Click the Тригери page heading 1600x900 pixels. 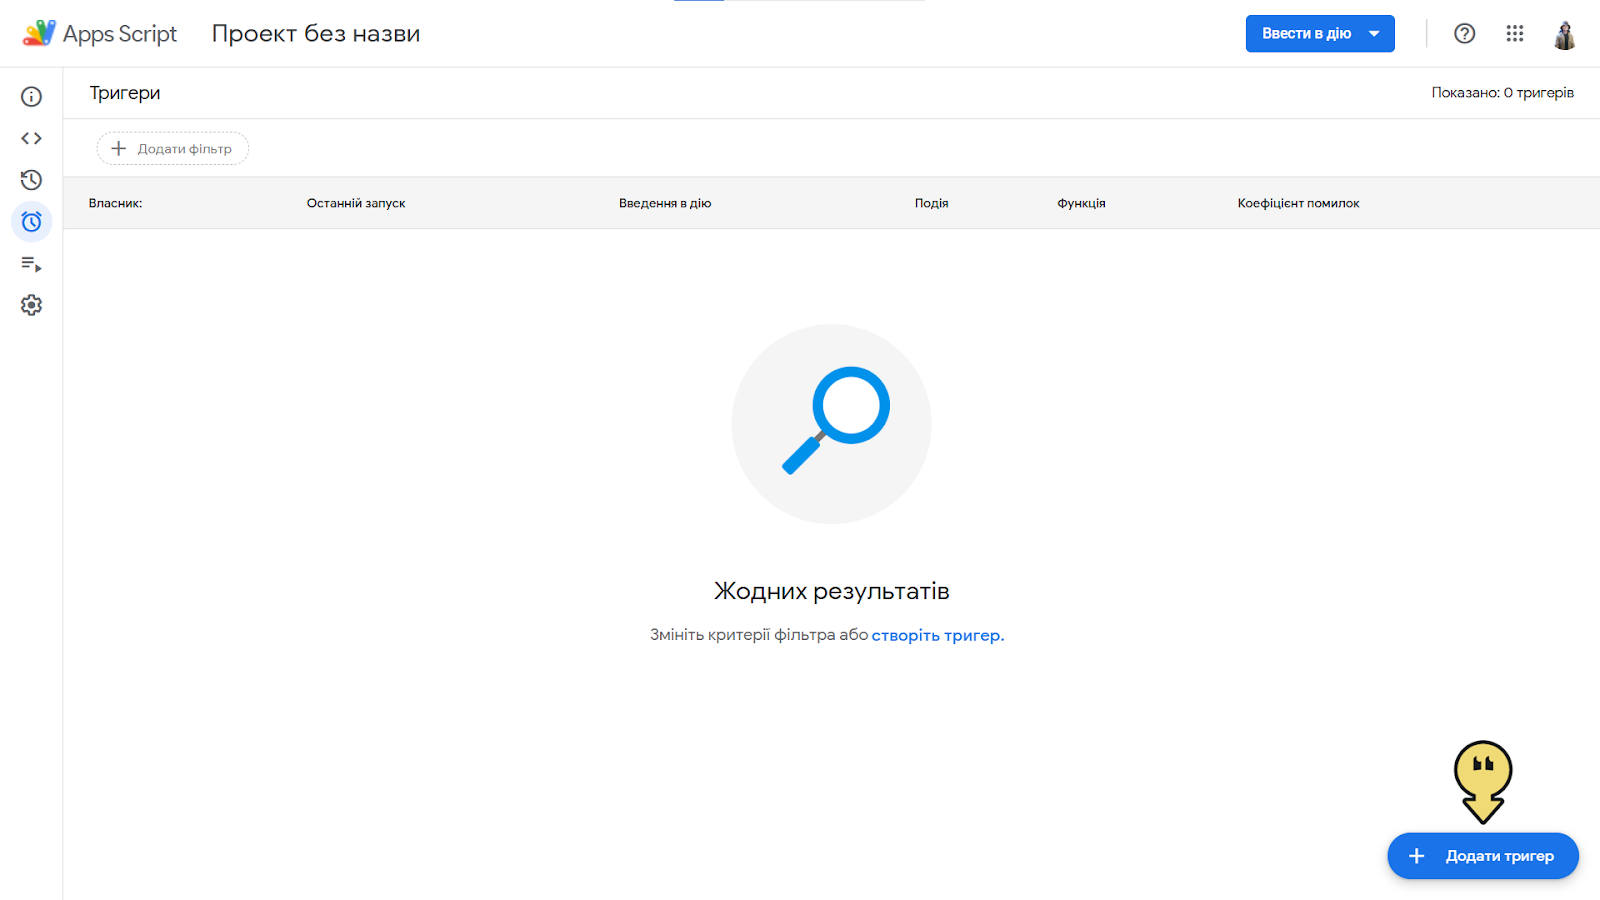pyautogui.click(x=125, y=93)
